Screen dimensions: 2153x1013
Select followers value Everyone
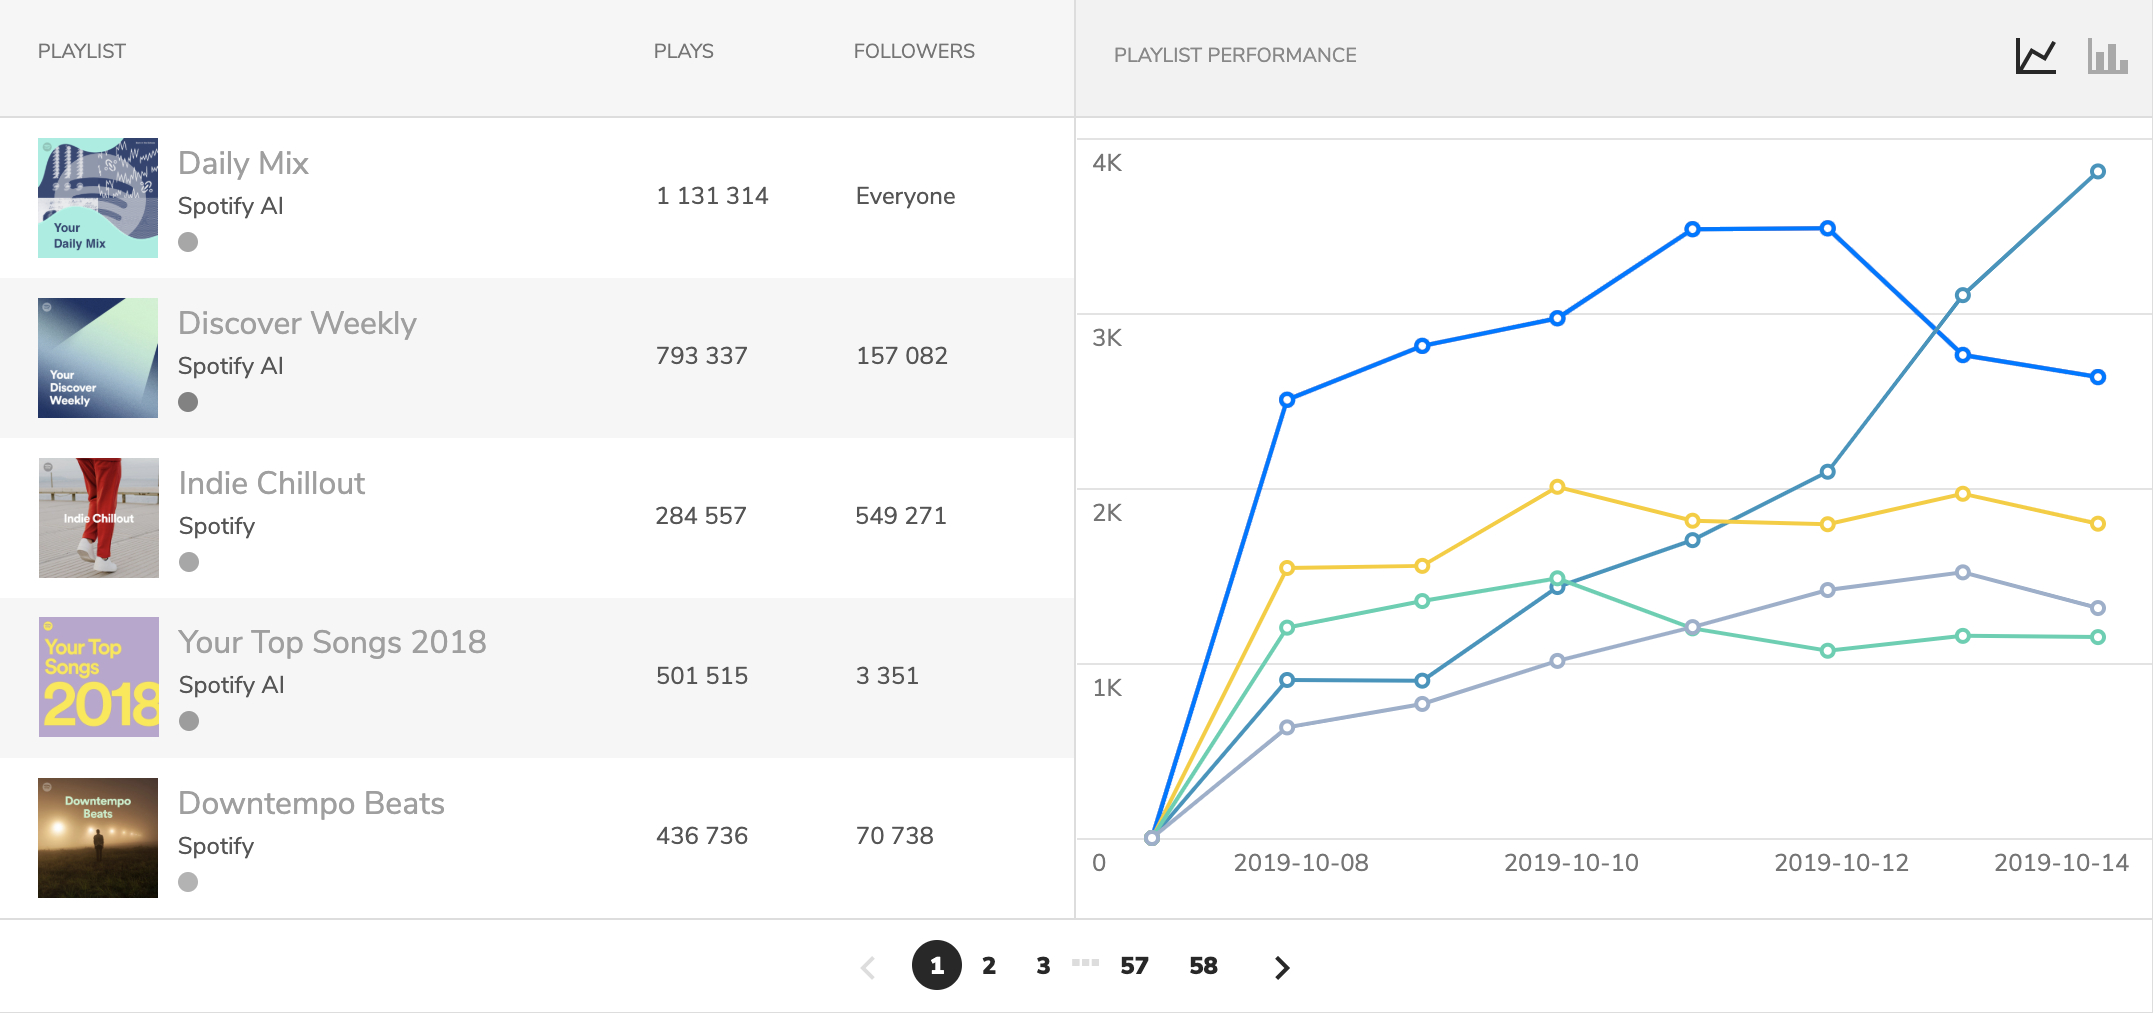click(906, 196)
